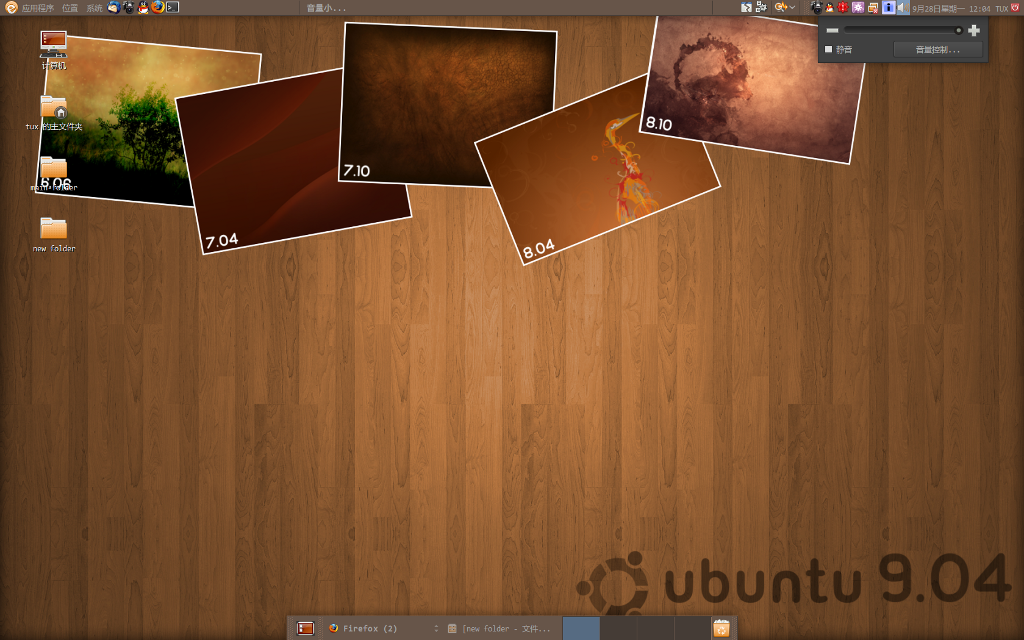Open the 系统 (System) menu
The width and height of the screenshot is (1024, 640).
(94, 8)
